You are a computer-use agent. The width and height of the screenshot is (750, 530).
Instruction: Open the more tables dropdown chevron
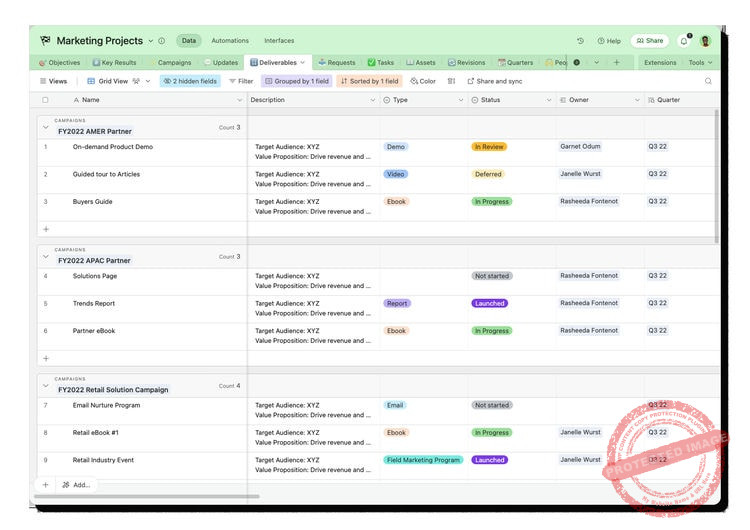point(596,62)
